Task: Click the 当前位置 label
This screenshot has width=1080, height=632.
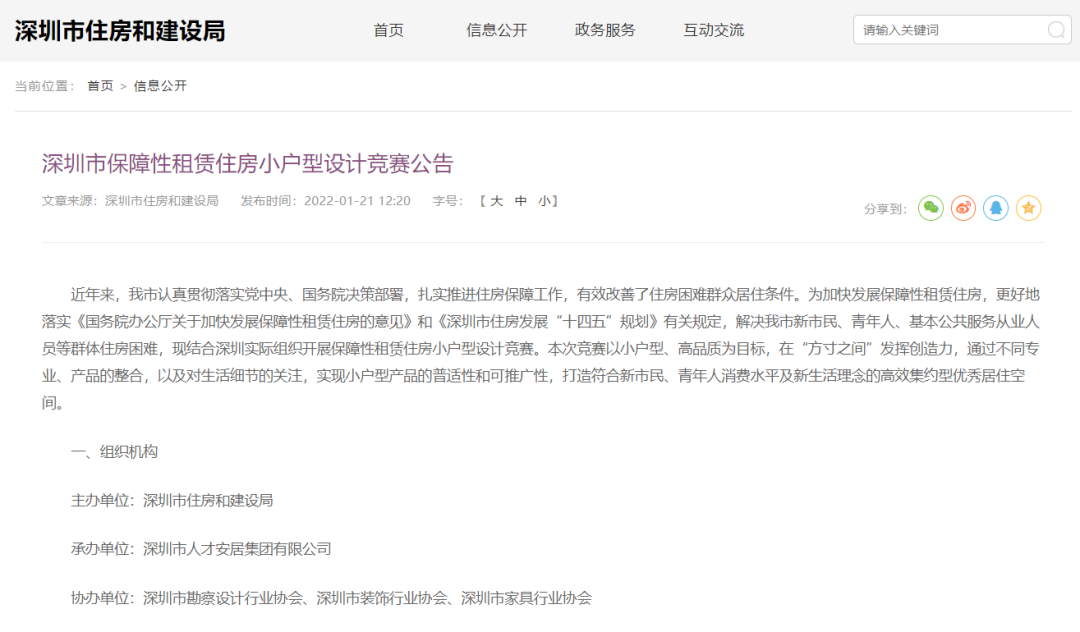Action: [44, 86]
